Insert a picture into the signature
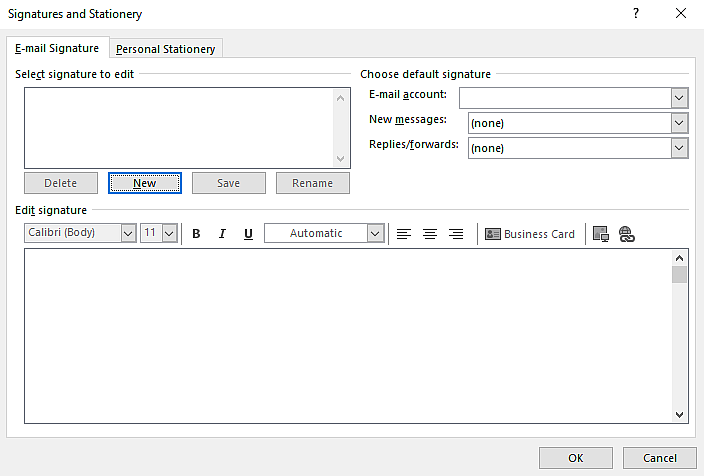The width and height of the screenshot is (704, 476). pyautogui.click(x=601, y=234)
